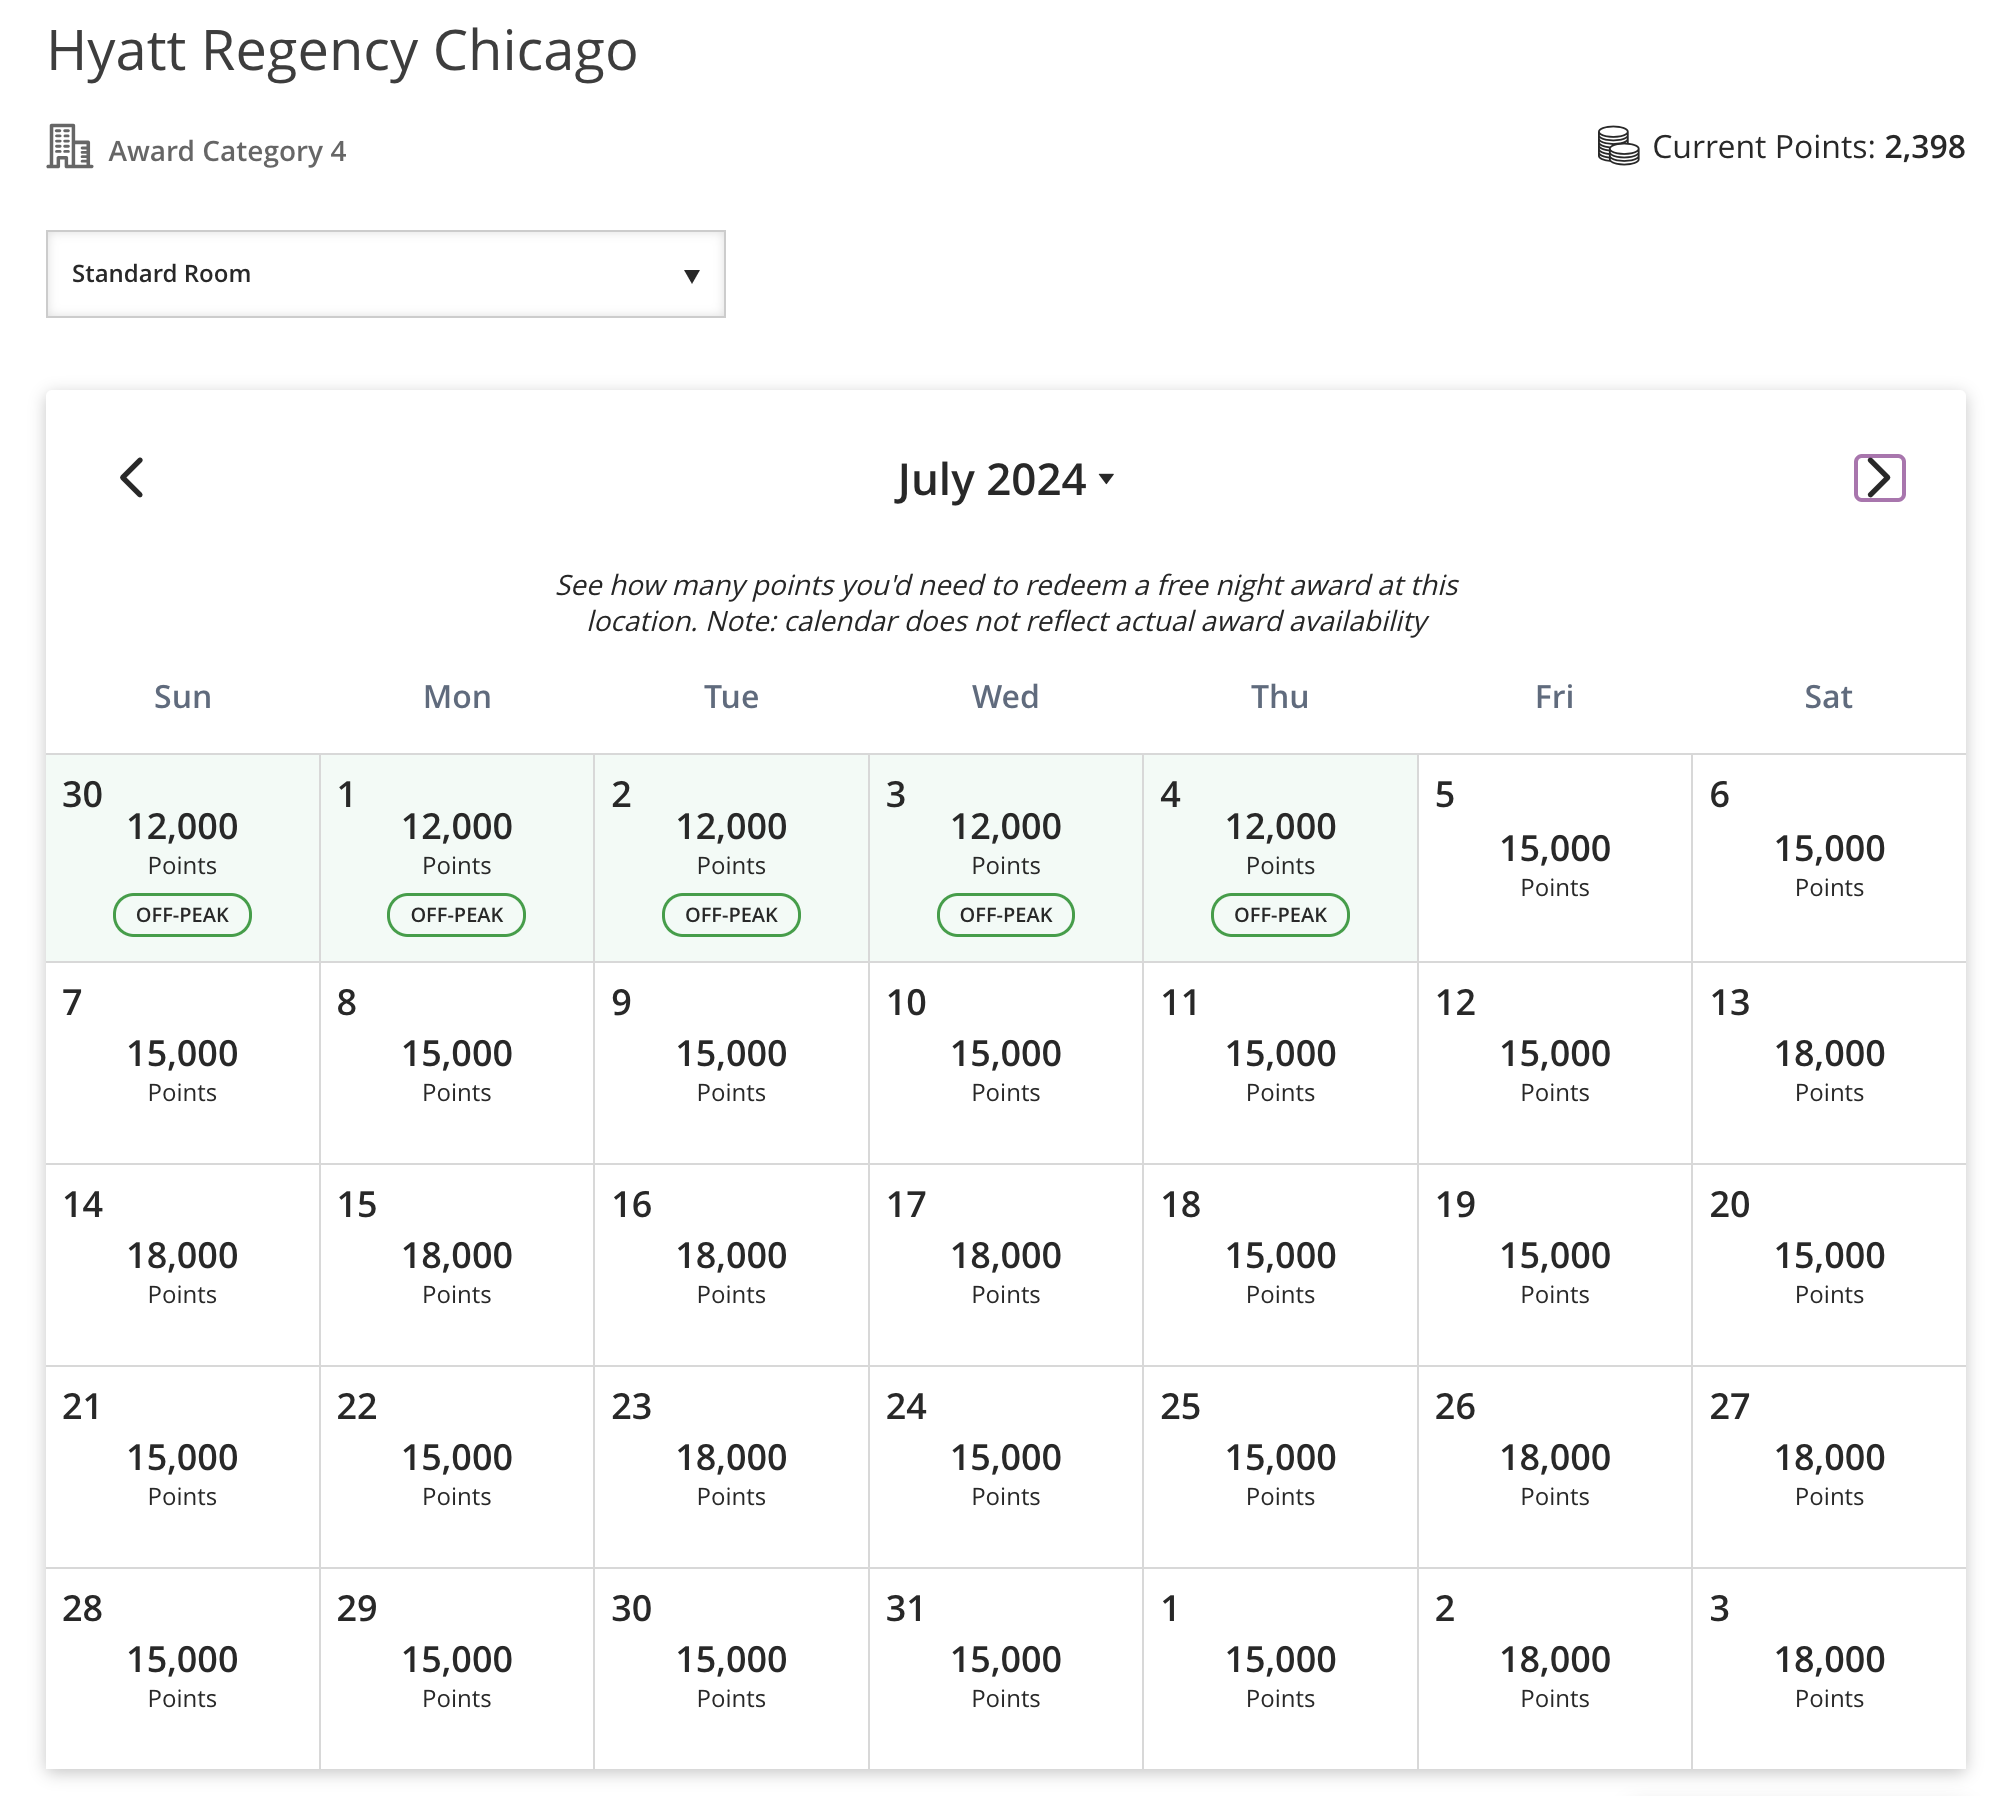Screen dimensions: 1996x1796
Task: Select the OFF-PEAK badge on July 3
Action: pyautogui.click(x=1006, y=915)
